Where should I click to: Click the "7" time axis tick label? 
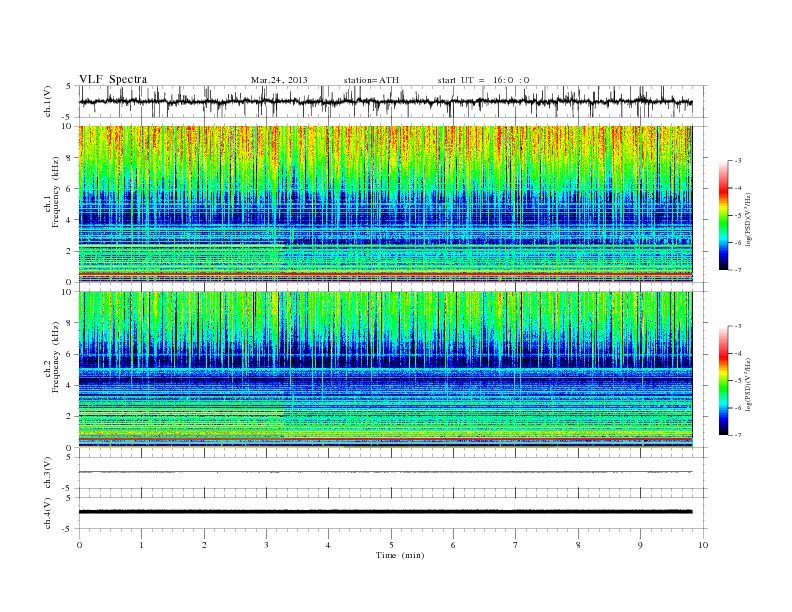point(516,545)
